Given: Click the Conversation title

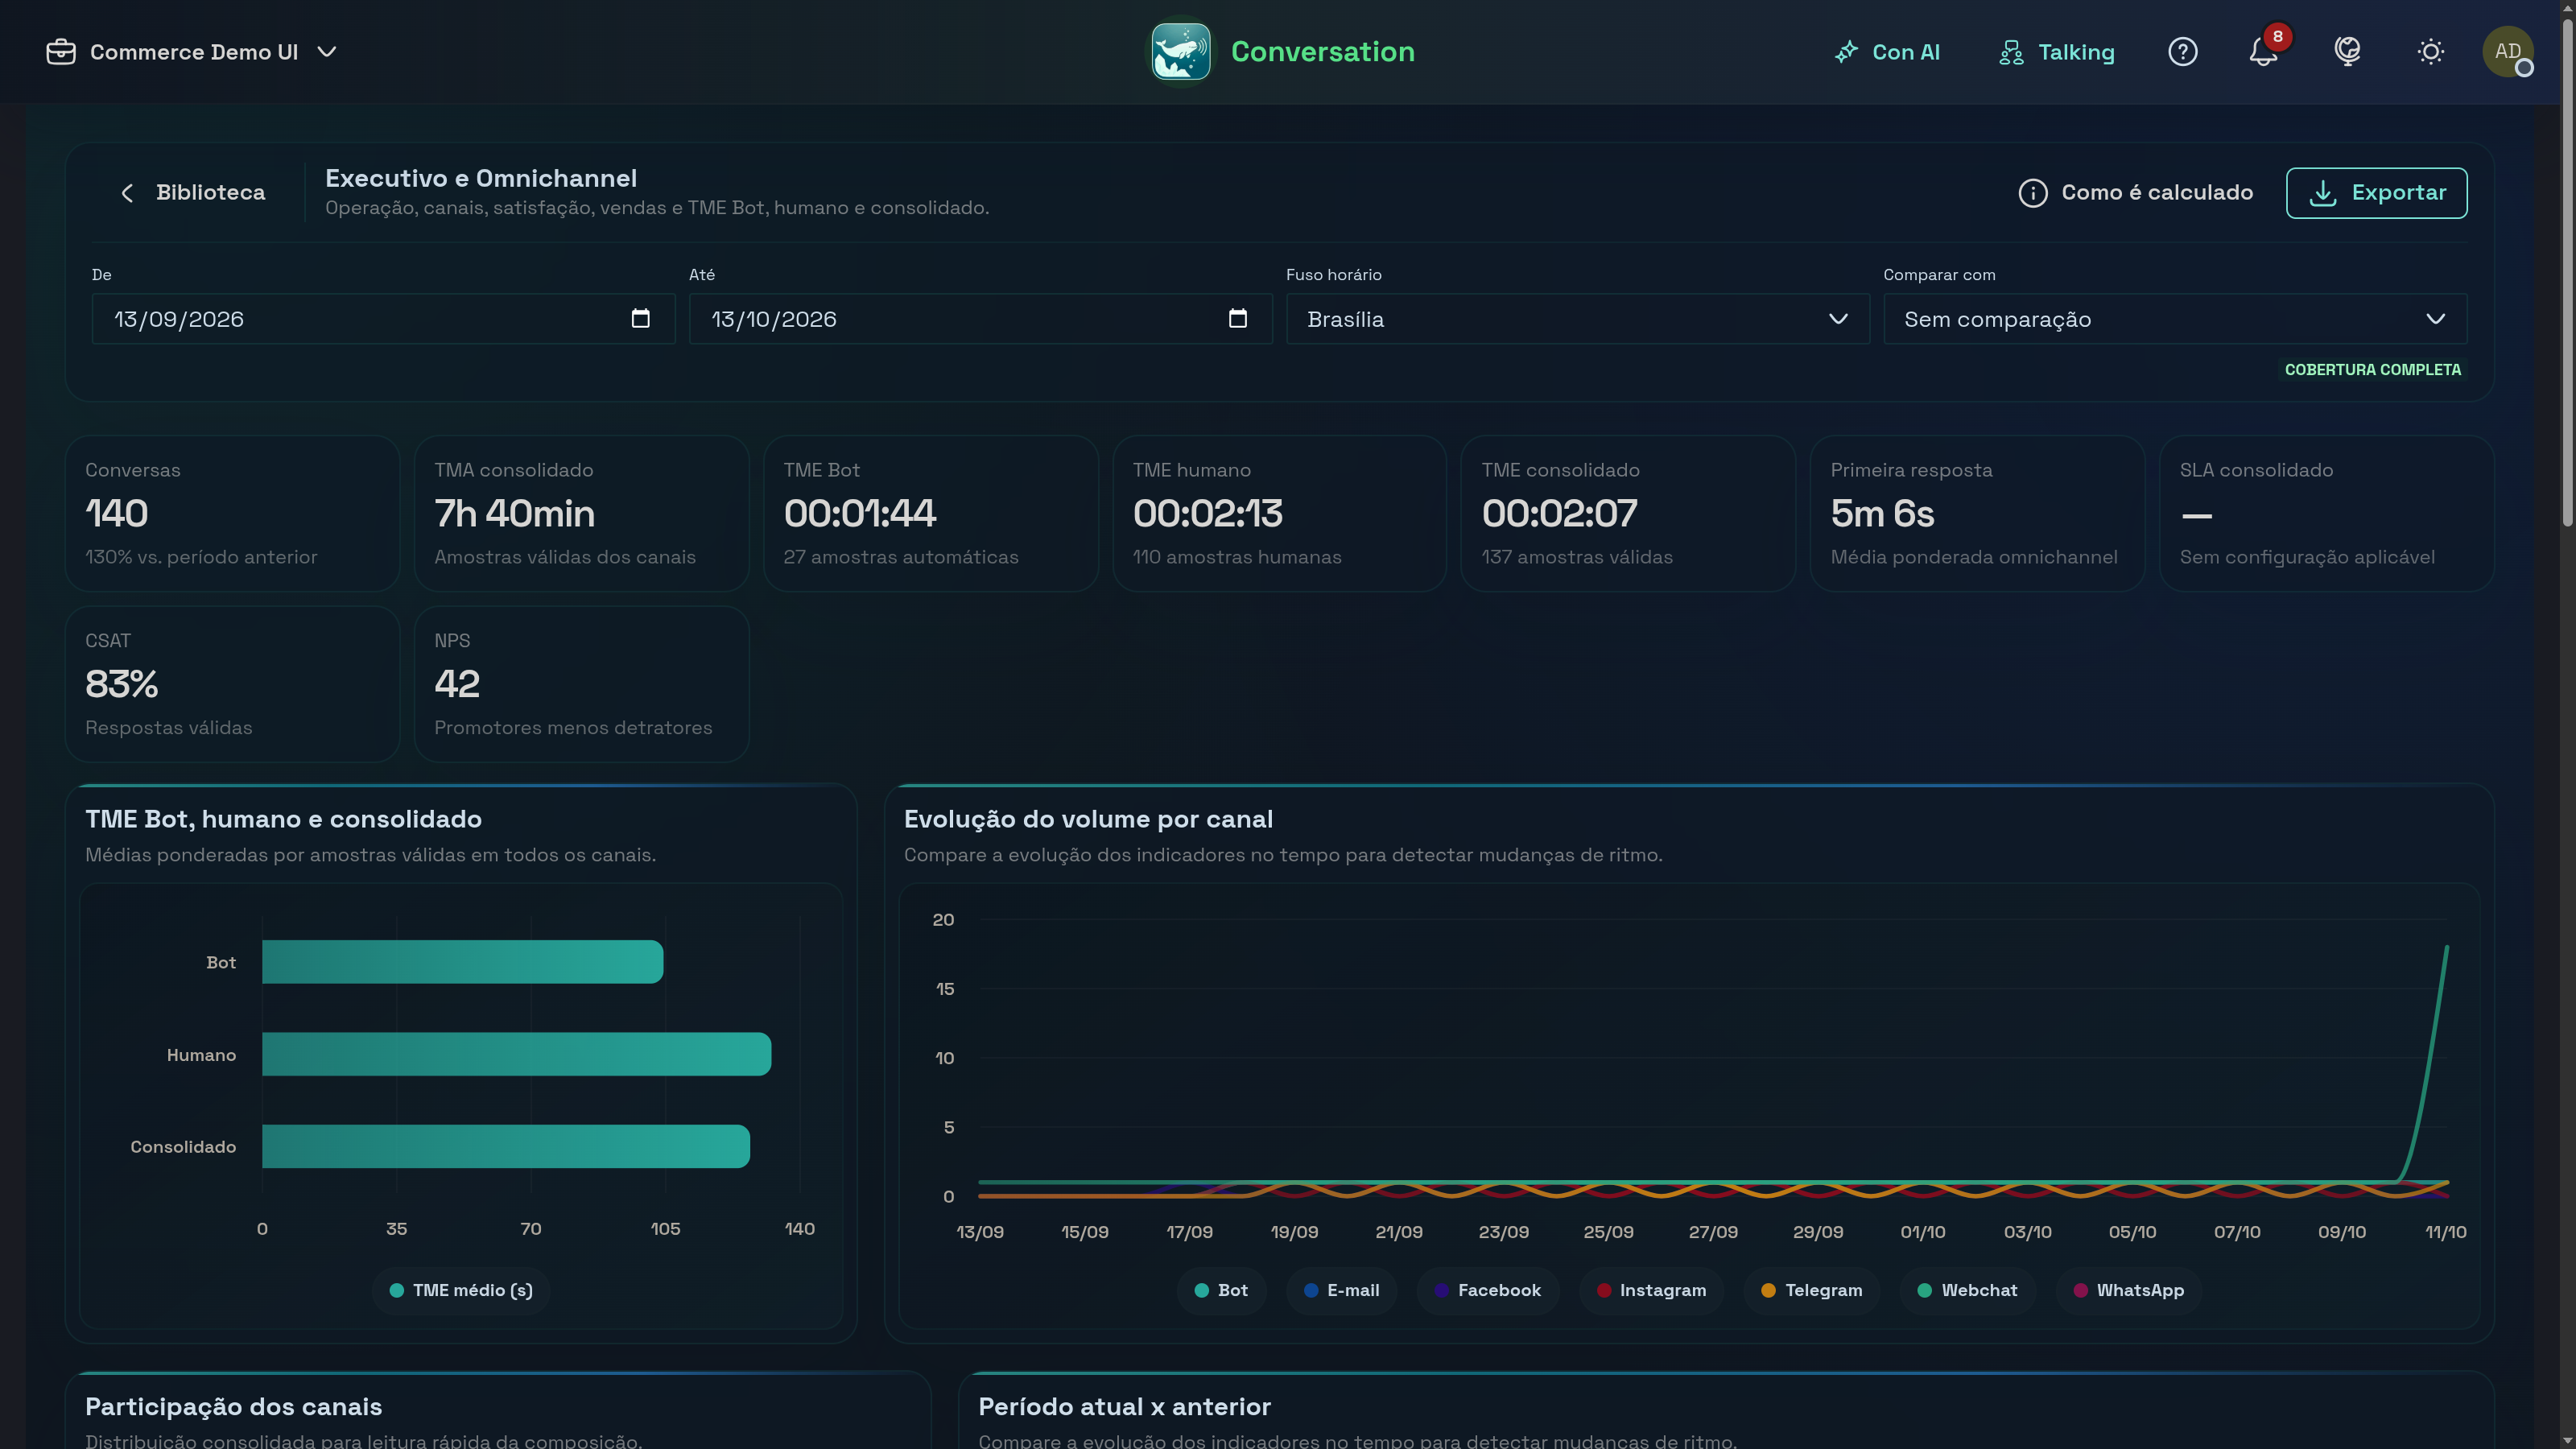Looking at the screenshot, I should [x=1322, y=52].
